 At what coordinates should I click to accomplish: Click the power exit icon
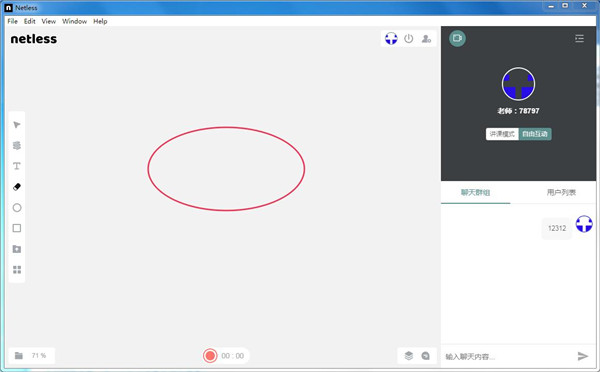click(409, 39)
